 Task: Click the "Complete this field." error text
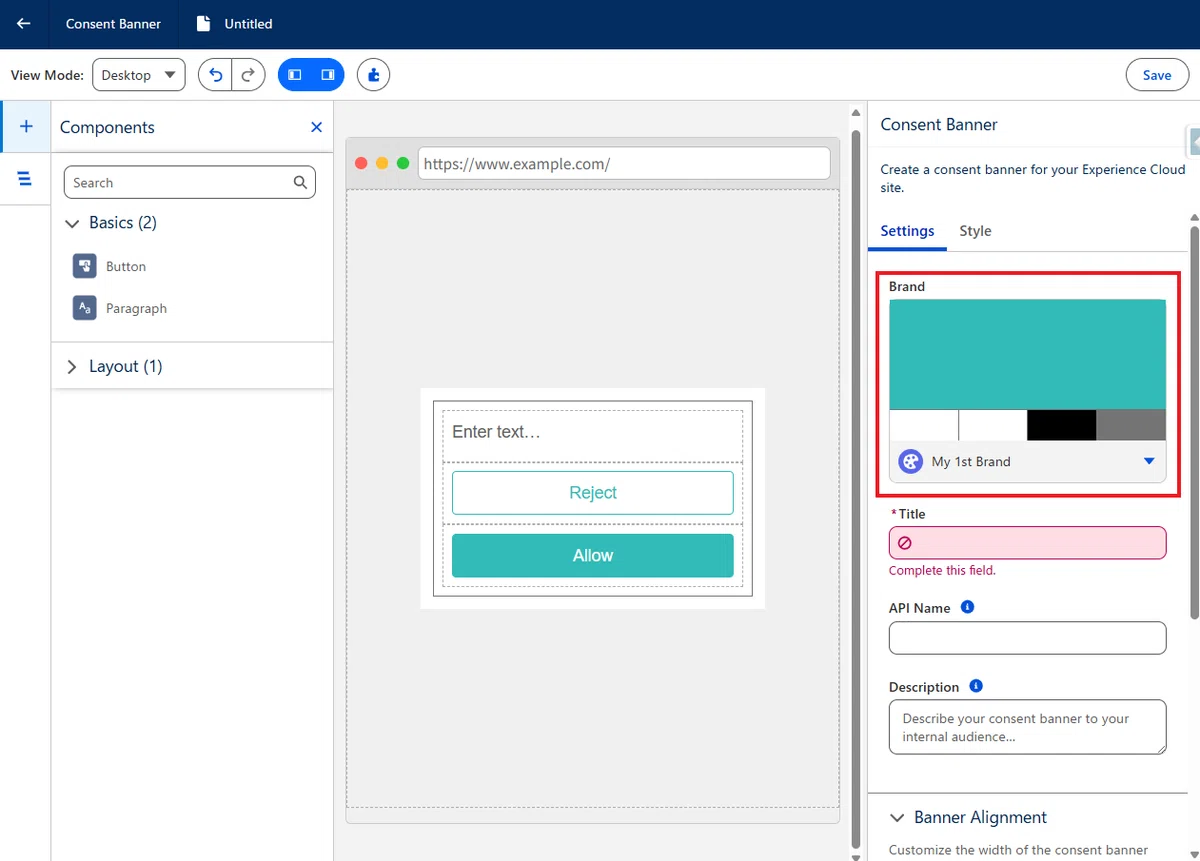pos(942,570)
